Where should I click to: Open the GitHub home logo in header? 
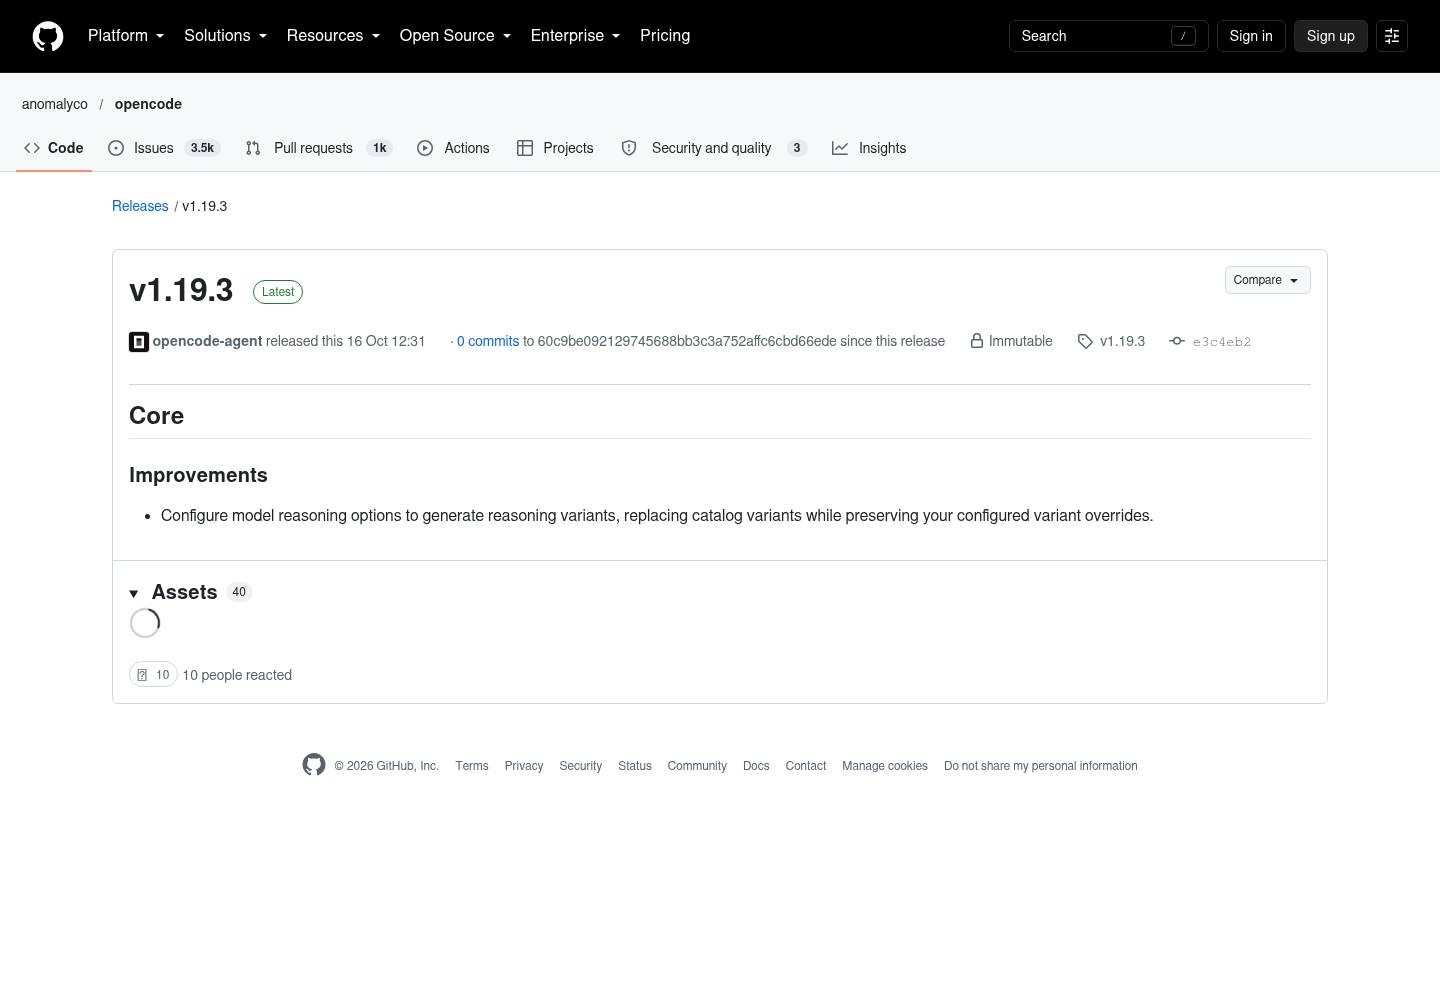pos(48,36)
